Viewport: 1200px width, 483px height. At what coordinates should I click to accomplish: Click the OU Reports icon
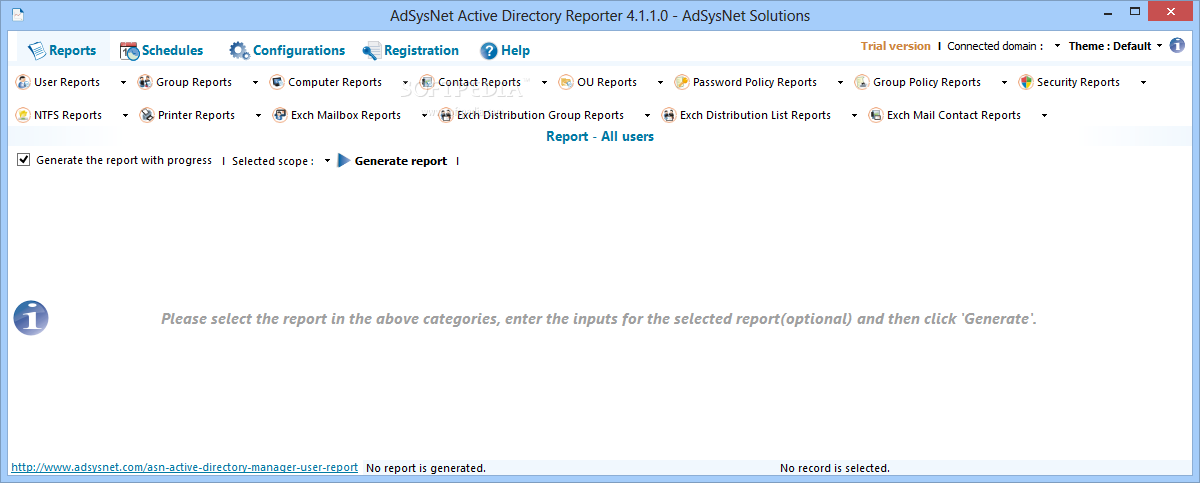coord(566,82)
